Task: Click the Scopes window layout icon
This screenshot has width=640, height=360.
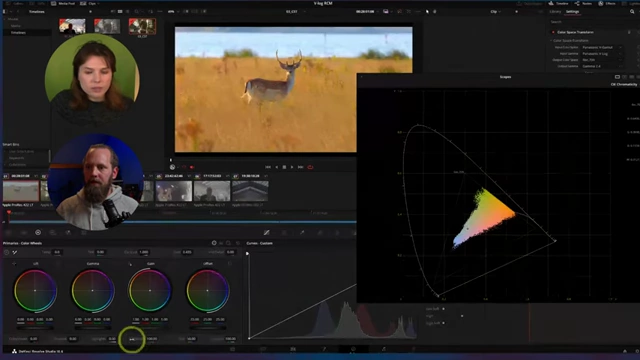Action: pos(617,77)
